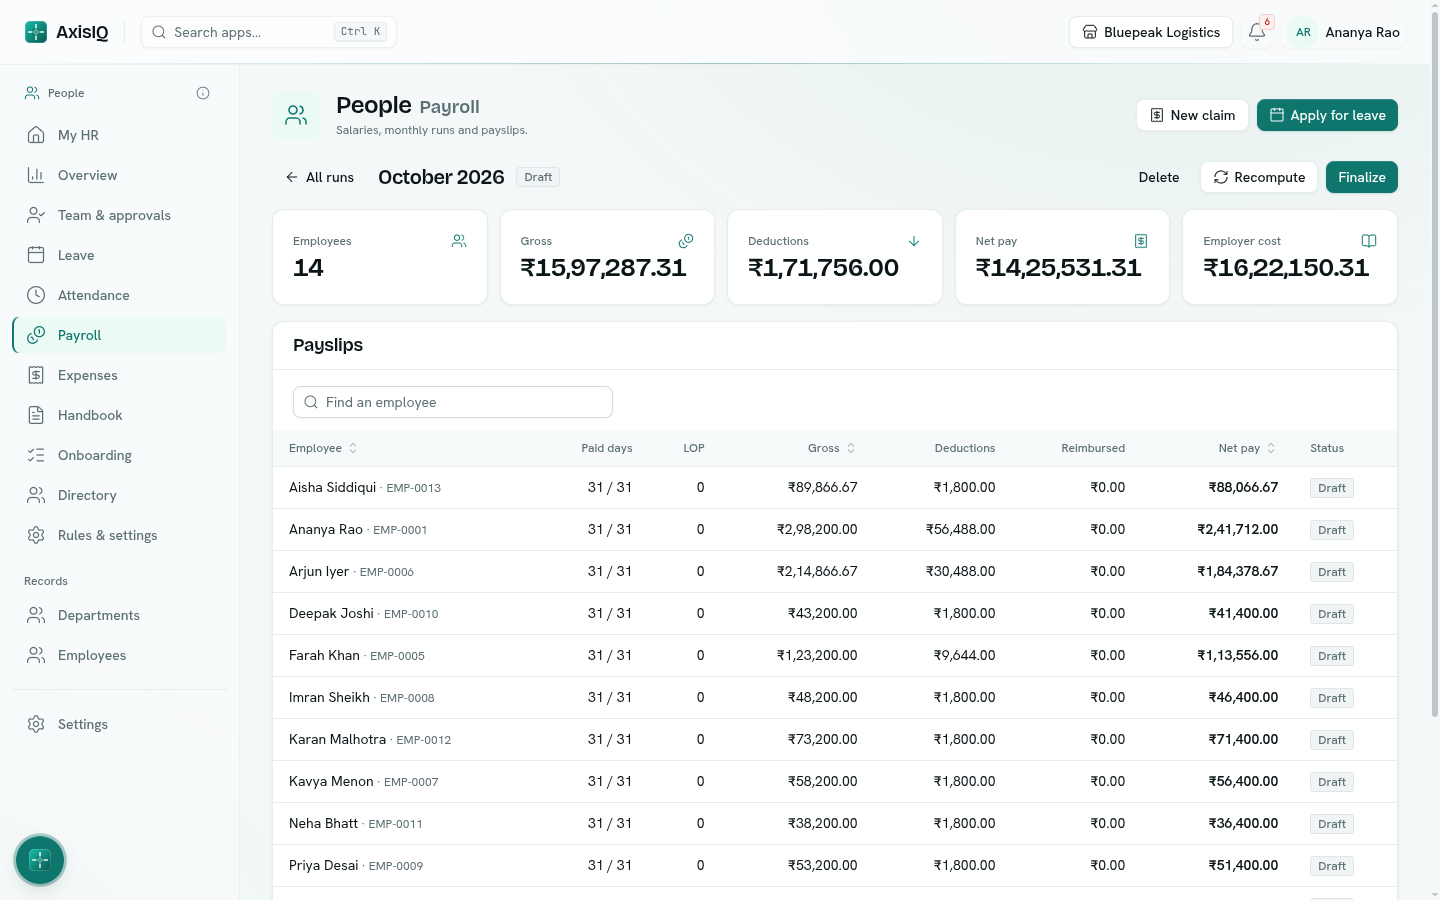This screenshot has width=1440, height=900.
Task: Click the Employer cost book icon
Action: [x=1369, y=241]
